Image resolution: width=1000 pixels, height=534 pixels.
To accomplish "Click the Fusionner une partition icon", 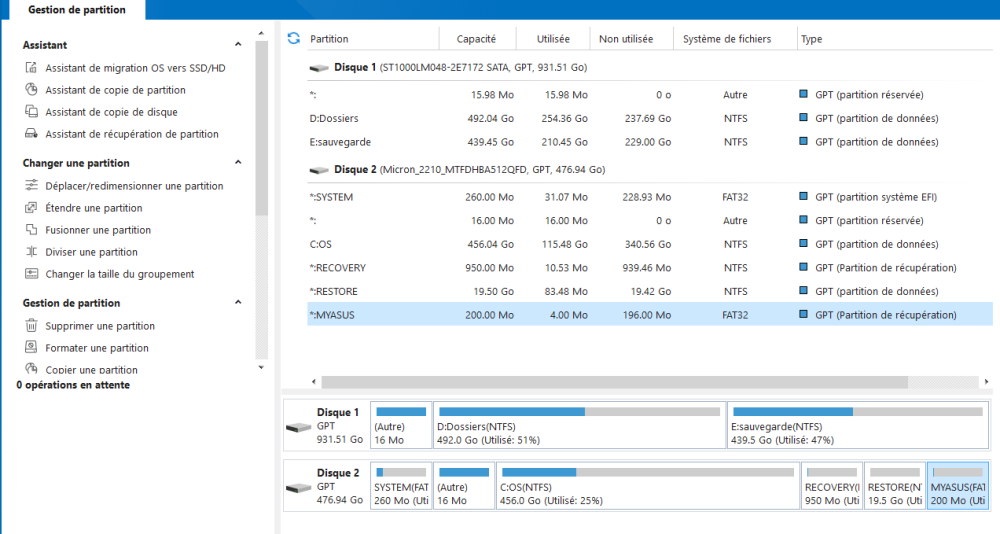I will [x=31, y=230].
